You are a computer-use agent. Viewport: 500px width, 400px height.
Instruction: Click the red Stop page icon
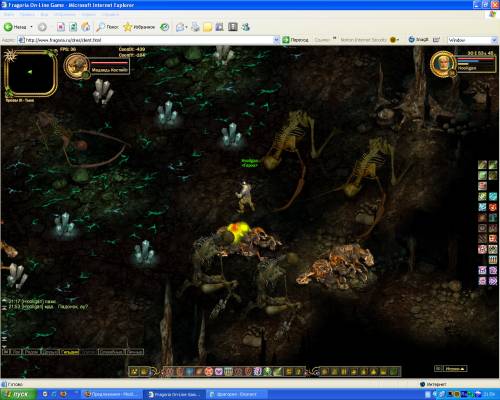pos(61,27)
